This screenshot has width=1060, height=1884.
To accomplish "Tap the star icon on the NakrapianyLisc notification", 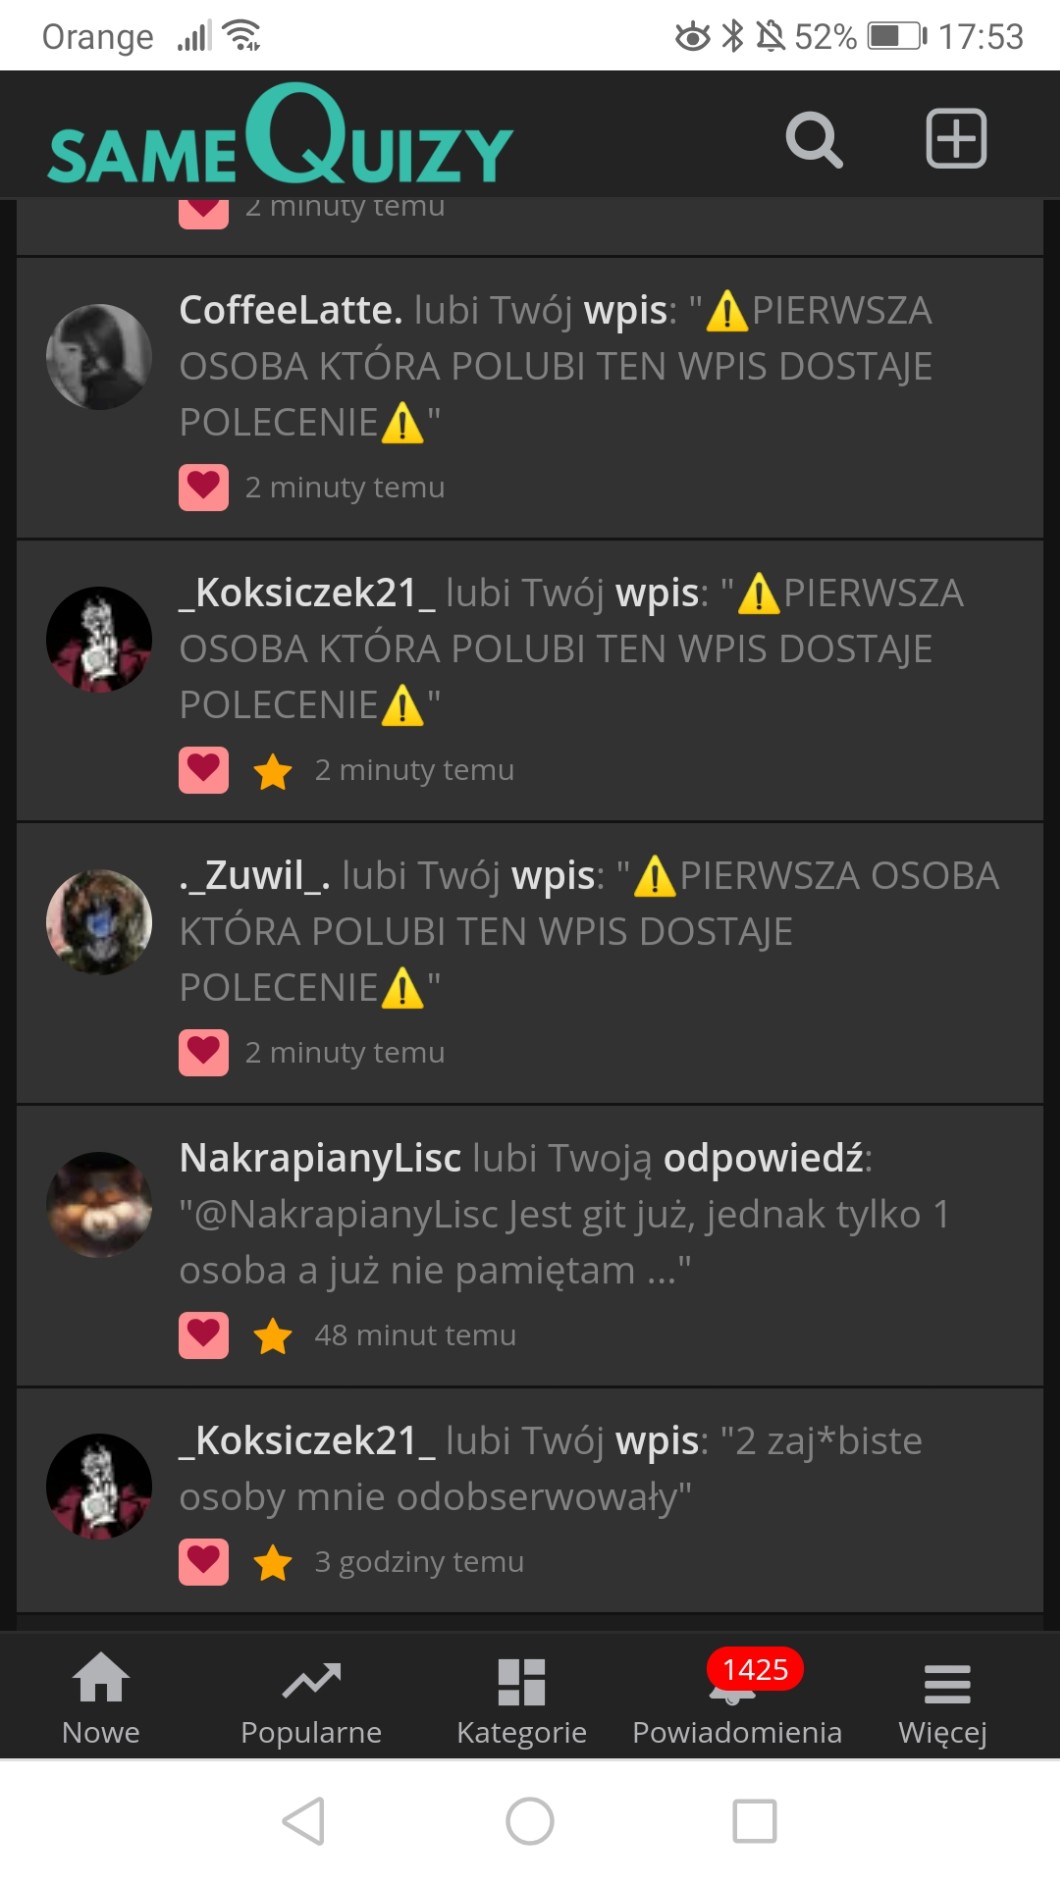I will [x=272, y=1335].
